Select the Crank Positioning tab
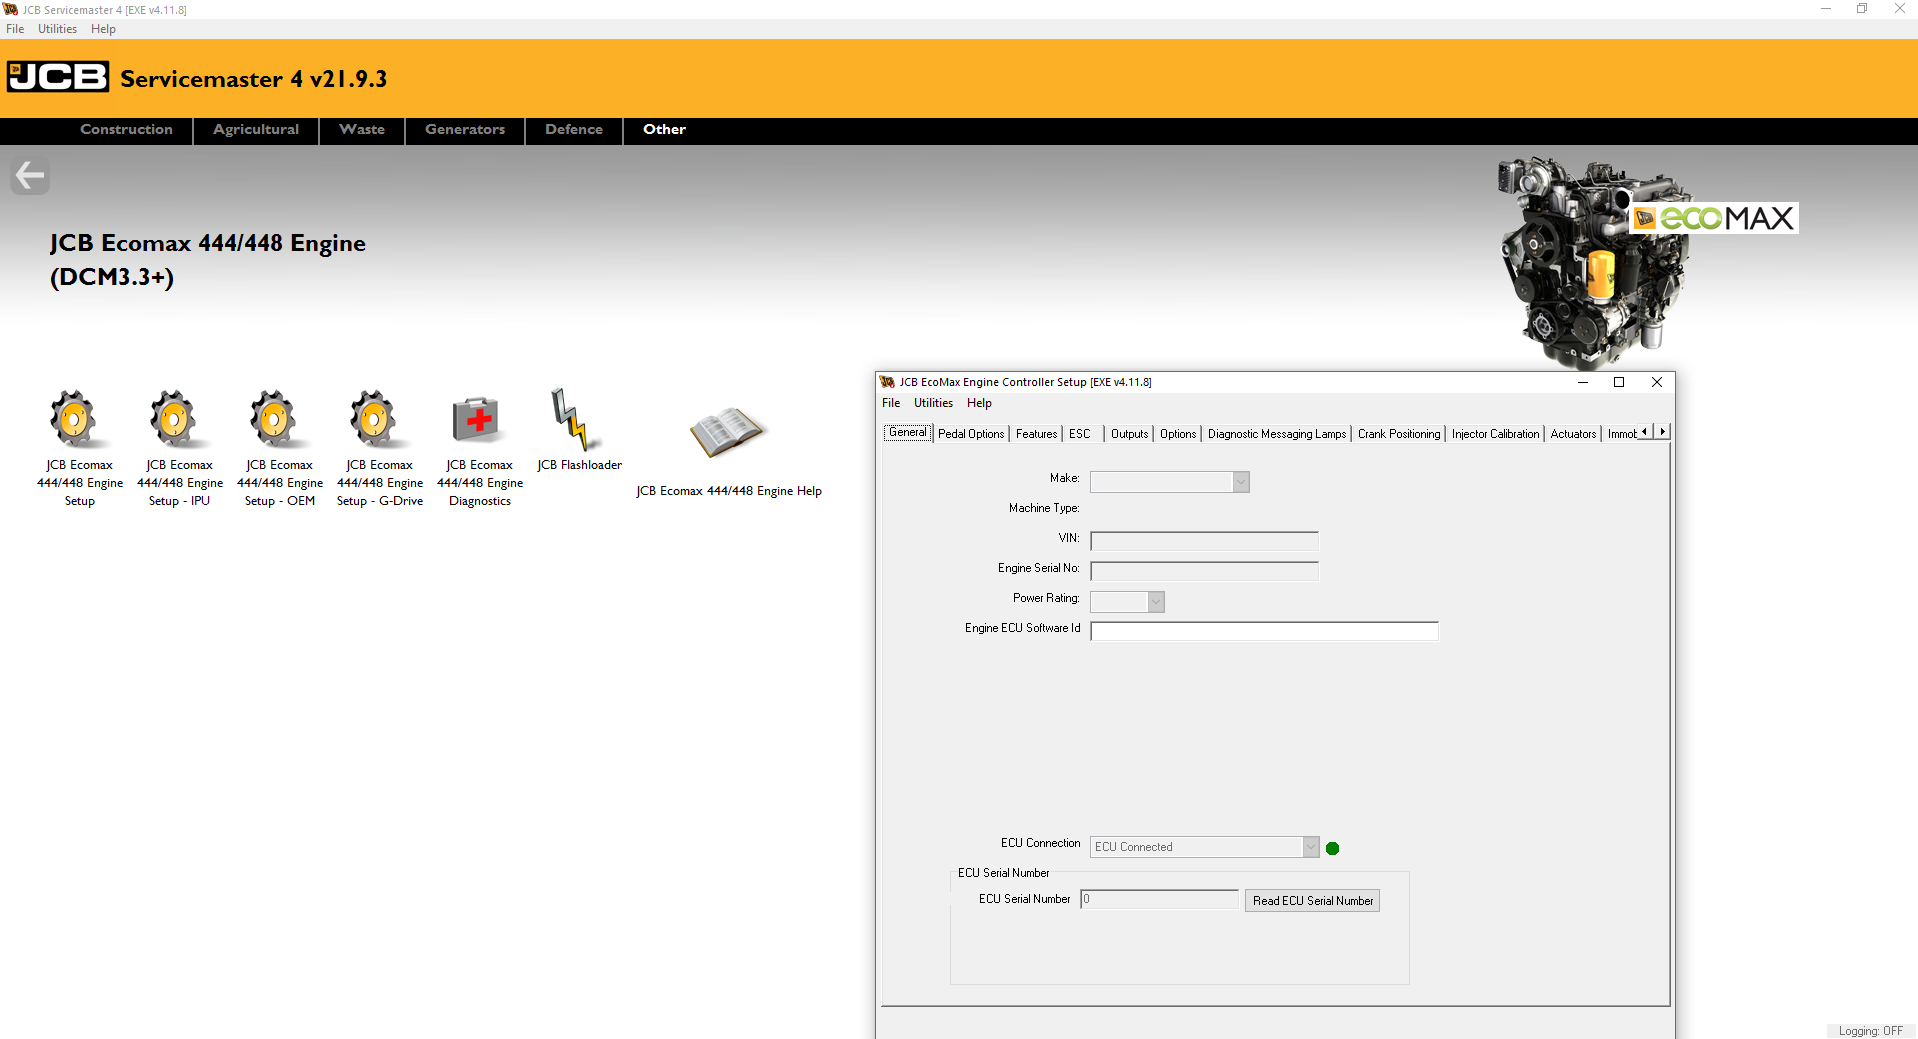 tap(1398, 433)
